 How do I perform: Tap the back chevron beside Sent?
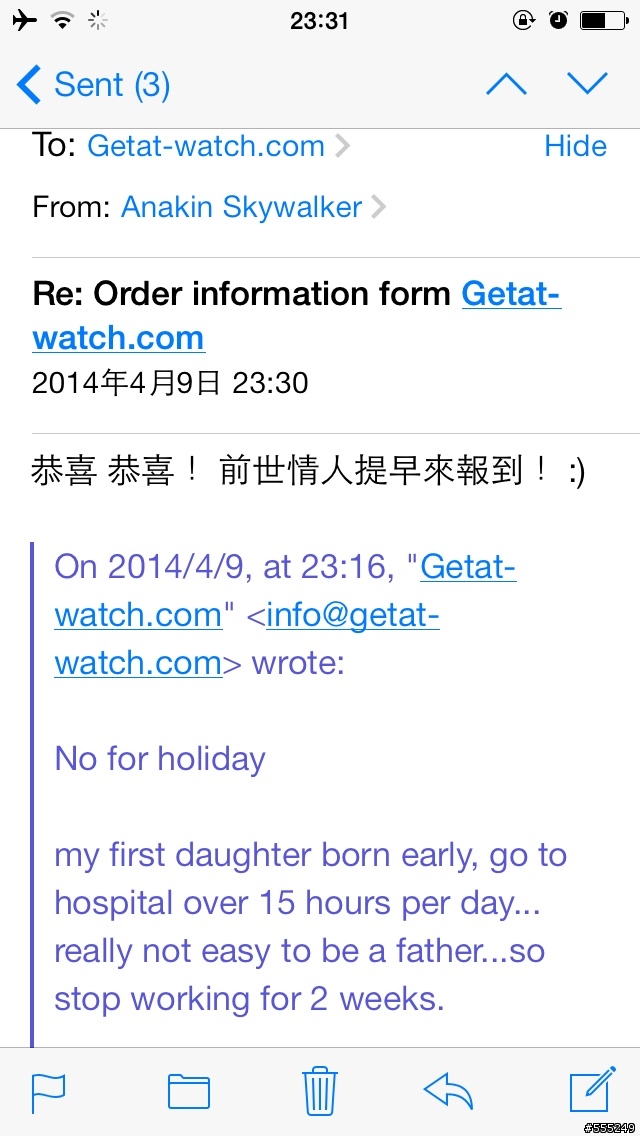click(x=29, y=84)
